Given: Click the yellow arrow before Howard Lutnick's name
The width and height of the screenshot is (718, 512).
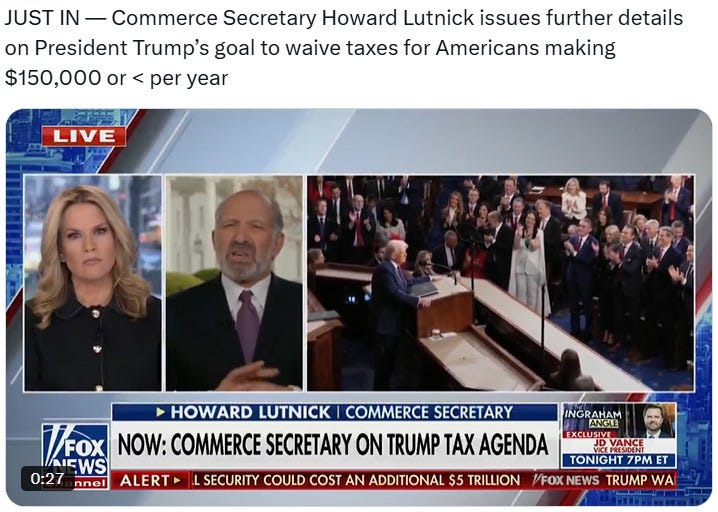Looking at the screenshot, I should pyautogui.click(x=160, y=413).
